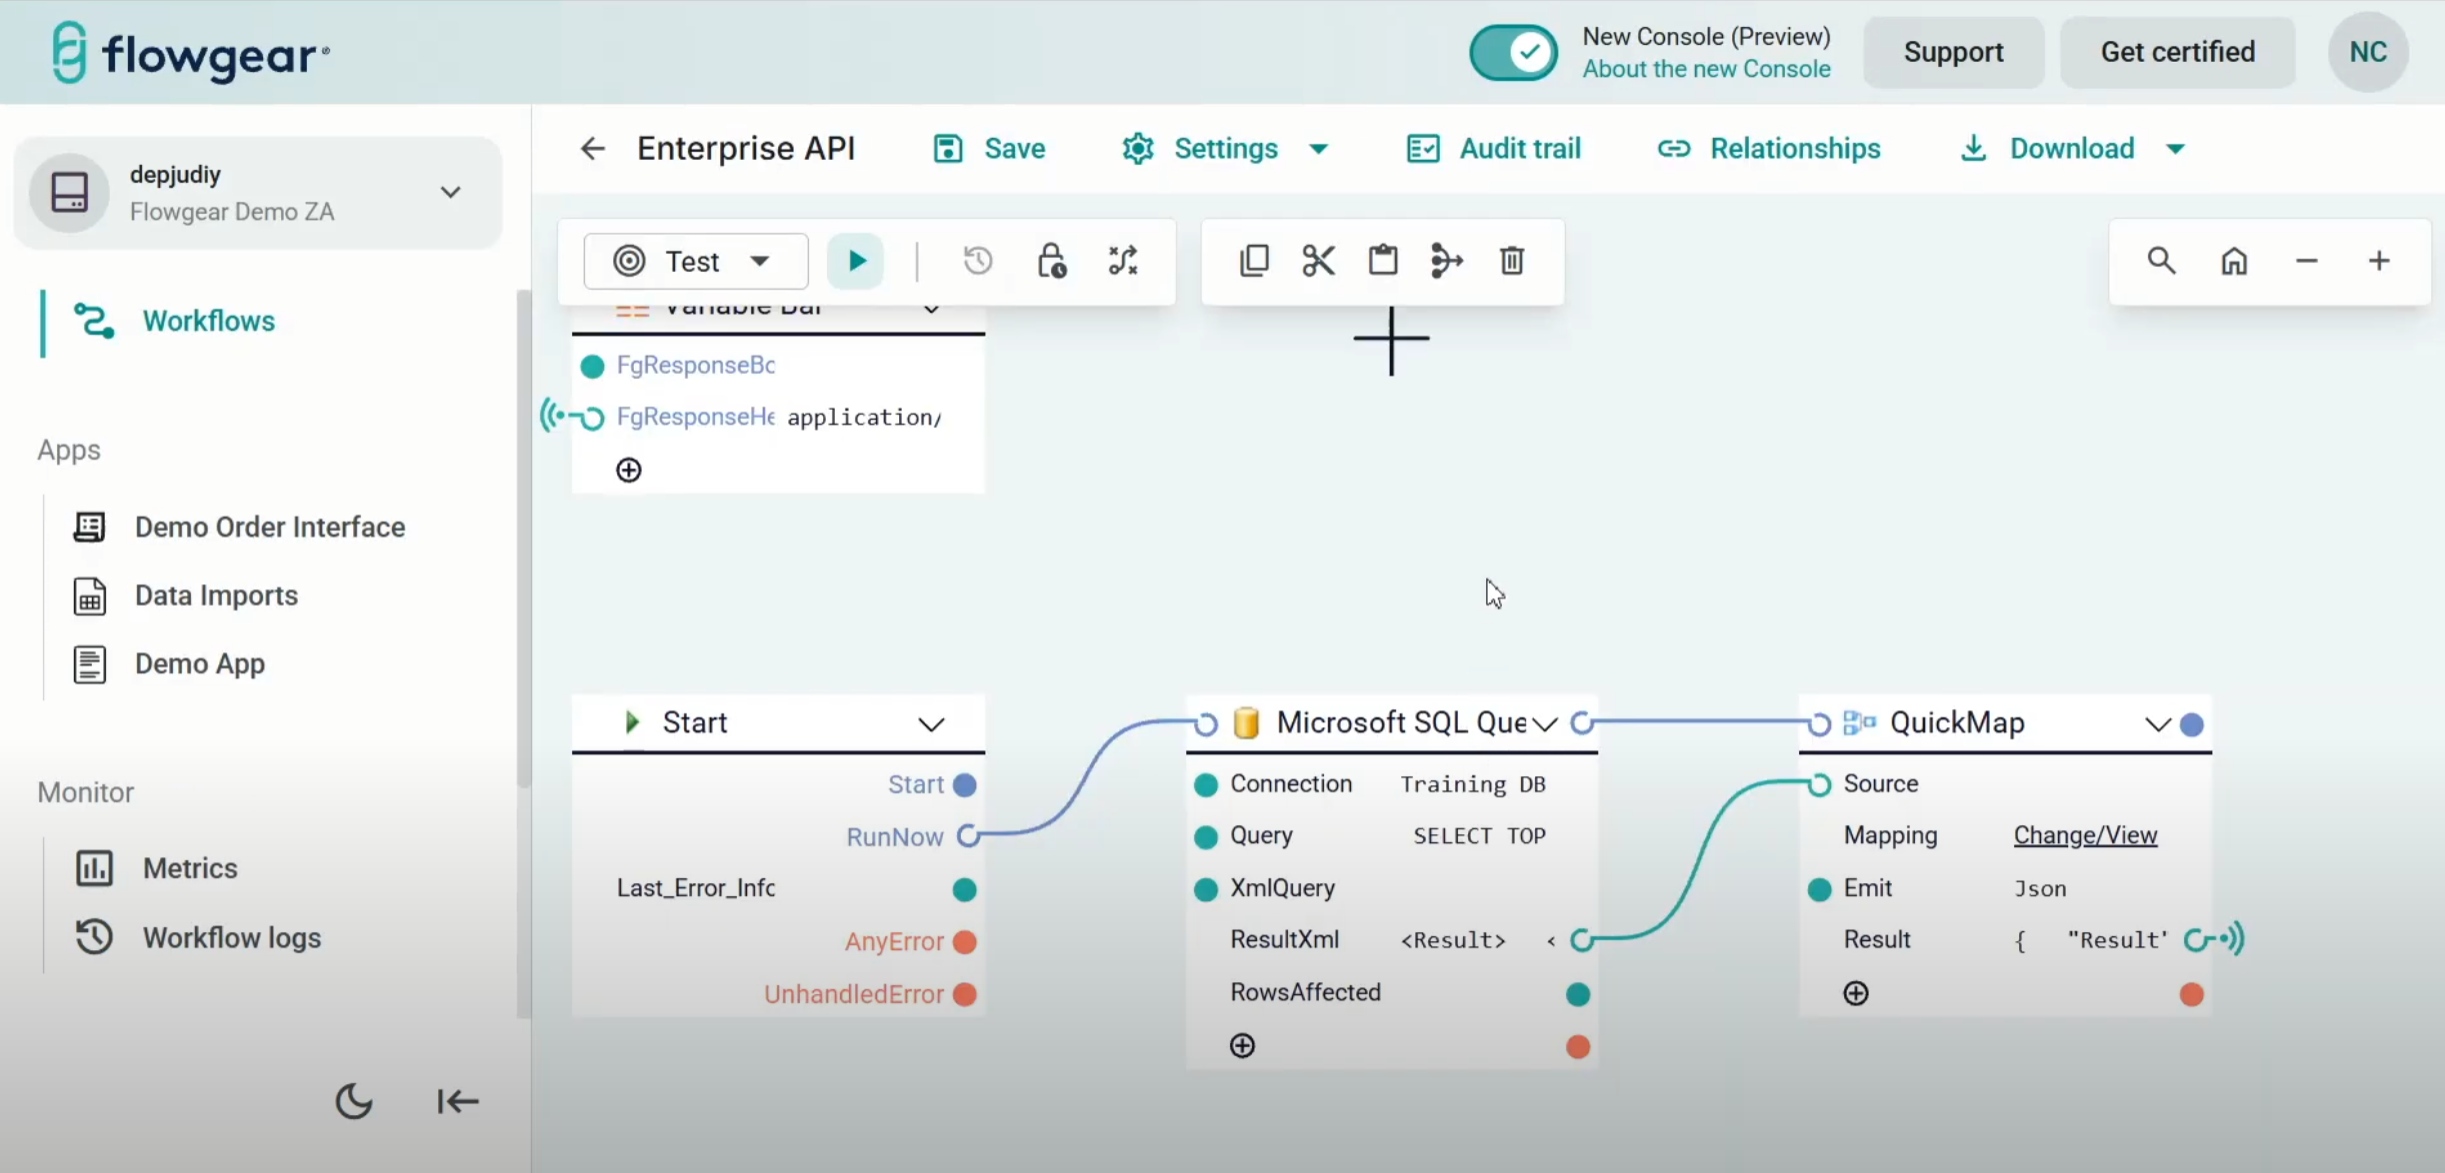Open Demo App in sidebar

pos(199,664)
